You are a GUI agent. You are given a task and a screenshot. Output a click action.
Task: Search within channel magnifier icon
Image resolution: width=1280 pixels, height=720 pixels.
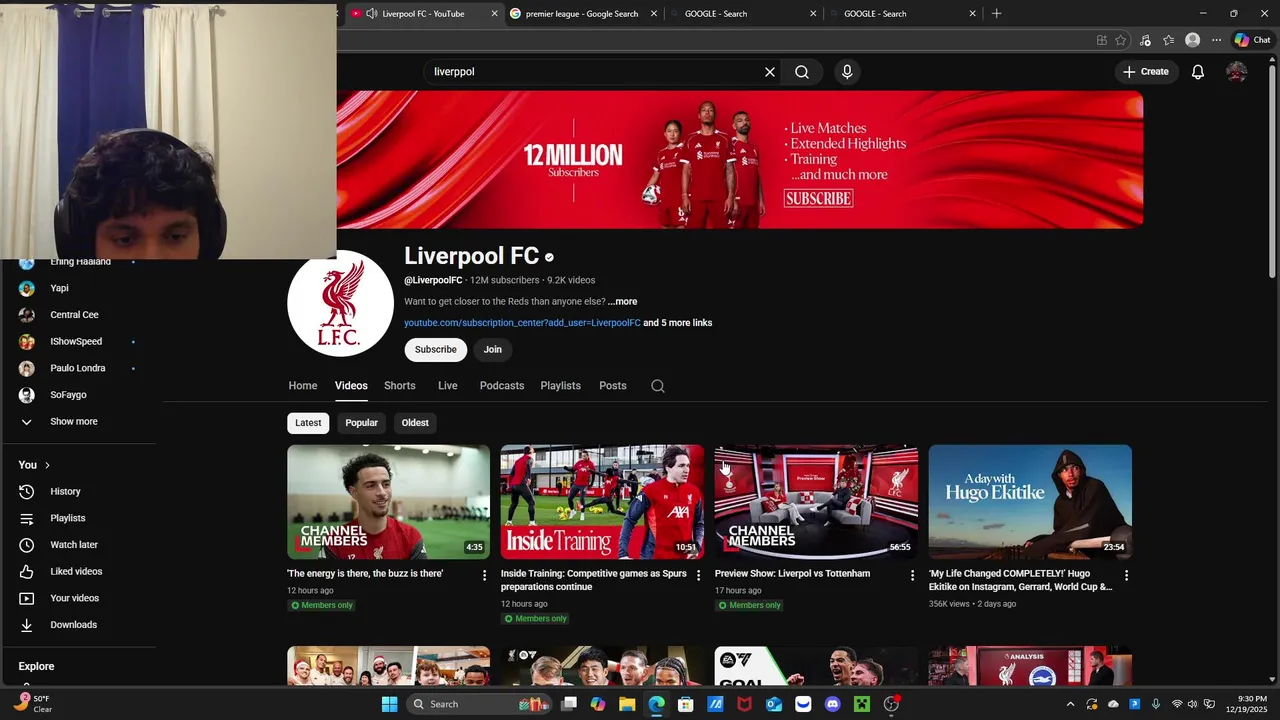[658, 386]
